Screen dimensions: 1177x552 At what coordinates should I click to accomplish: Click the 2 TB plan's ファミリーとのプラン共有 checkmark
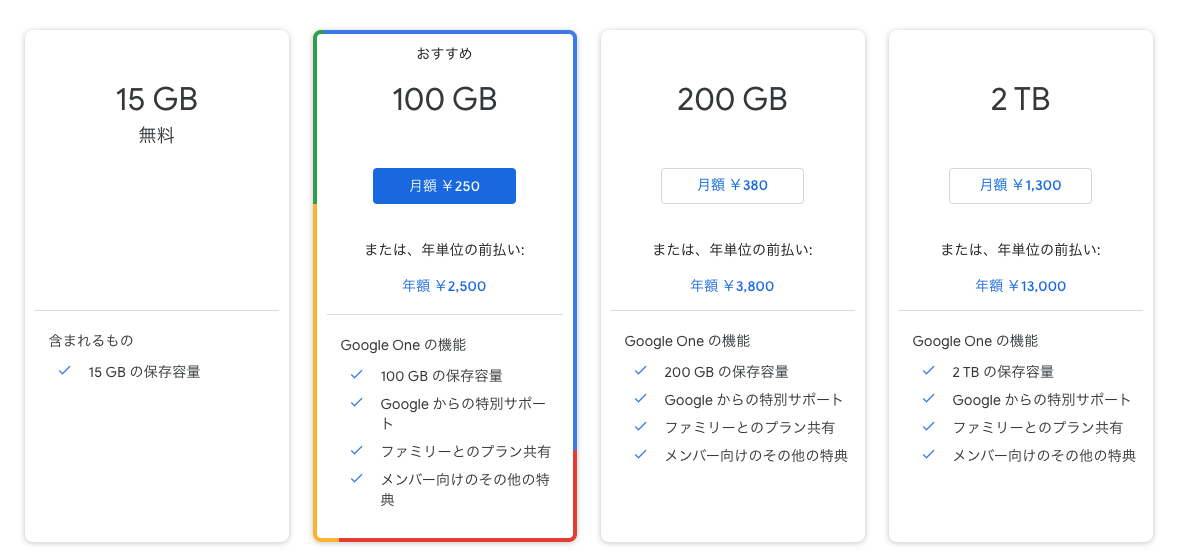click(x=929, y=427)
